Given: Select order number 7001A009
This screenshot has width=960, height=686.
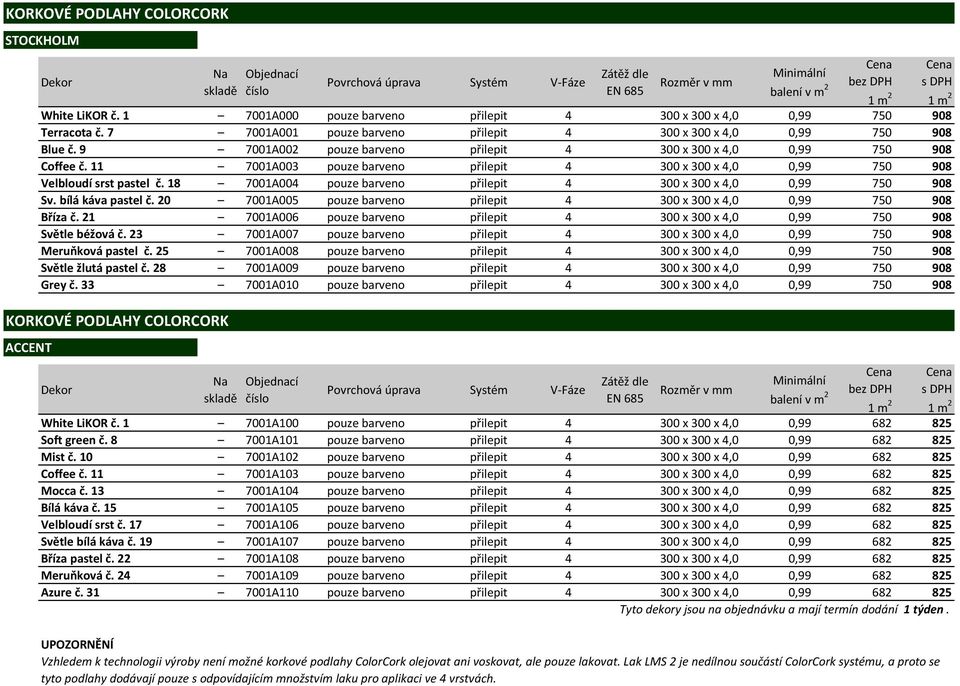Looking at the screenshot, I should coord(272,268).
